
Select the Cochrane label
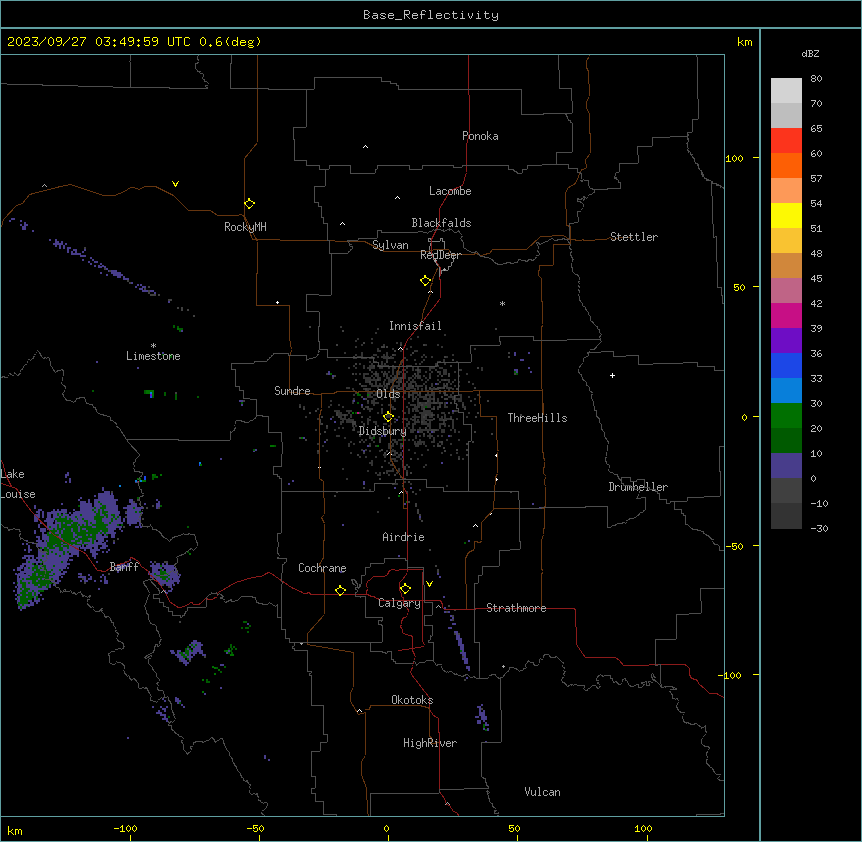click(322, 568)
